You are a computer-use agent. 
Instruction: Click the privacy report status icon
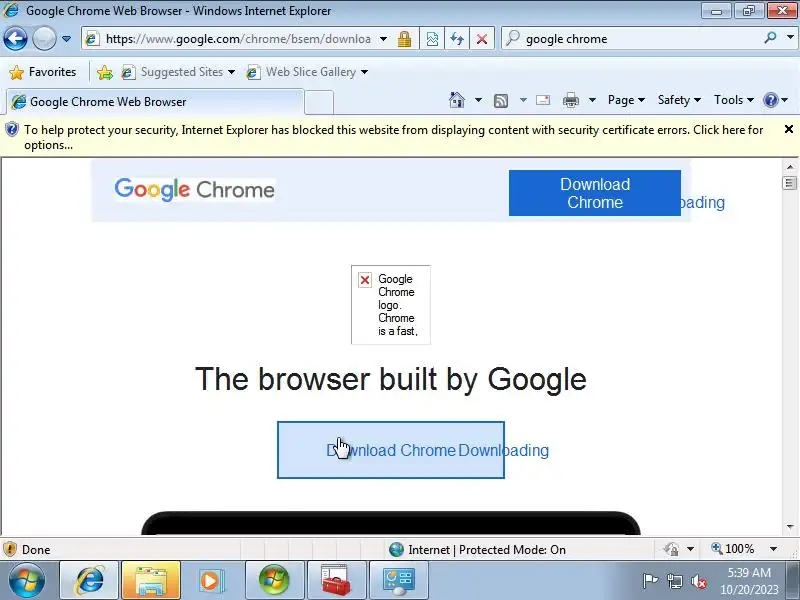click(671, 549)
